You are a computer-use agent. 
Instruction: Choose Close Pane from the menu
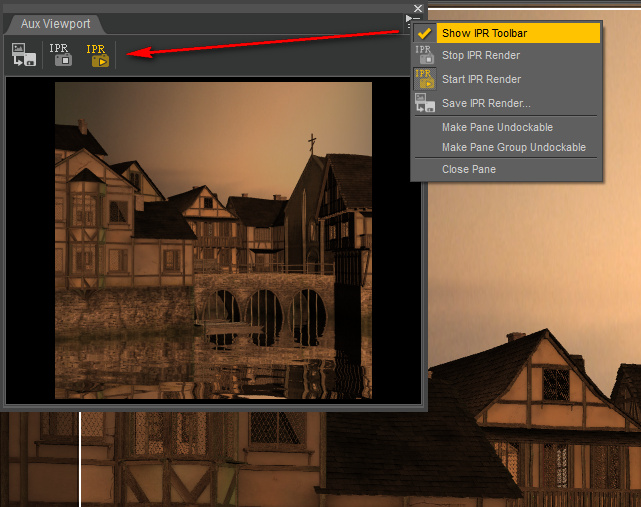(x=468, y=169)
